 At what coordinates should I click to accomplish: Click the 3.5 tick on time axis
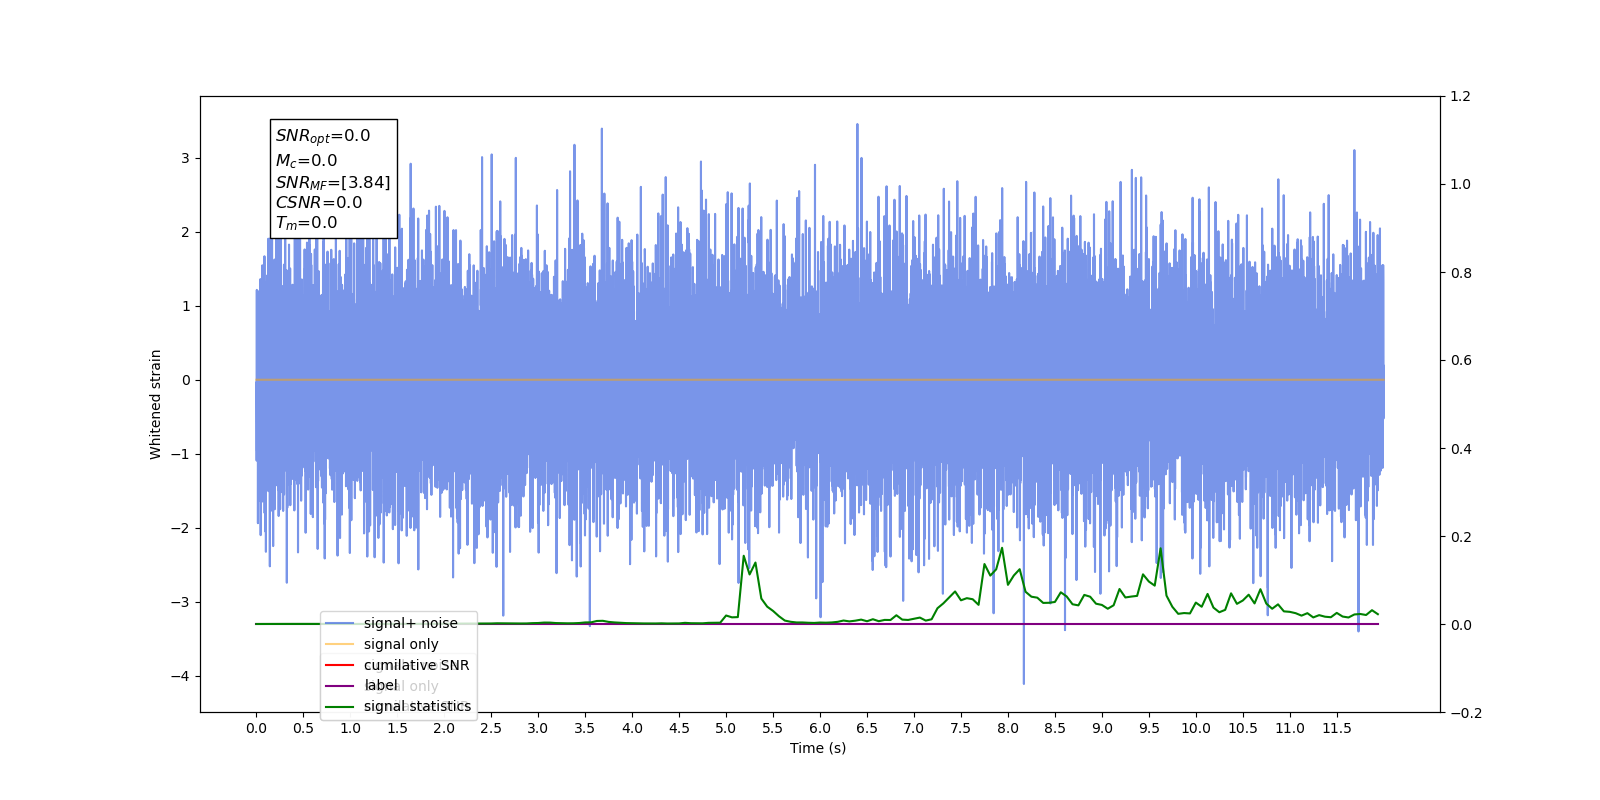585,728
